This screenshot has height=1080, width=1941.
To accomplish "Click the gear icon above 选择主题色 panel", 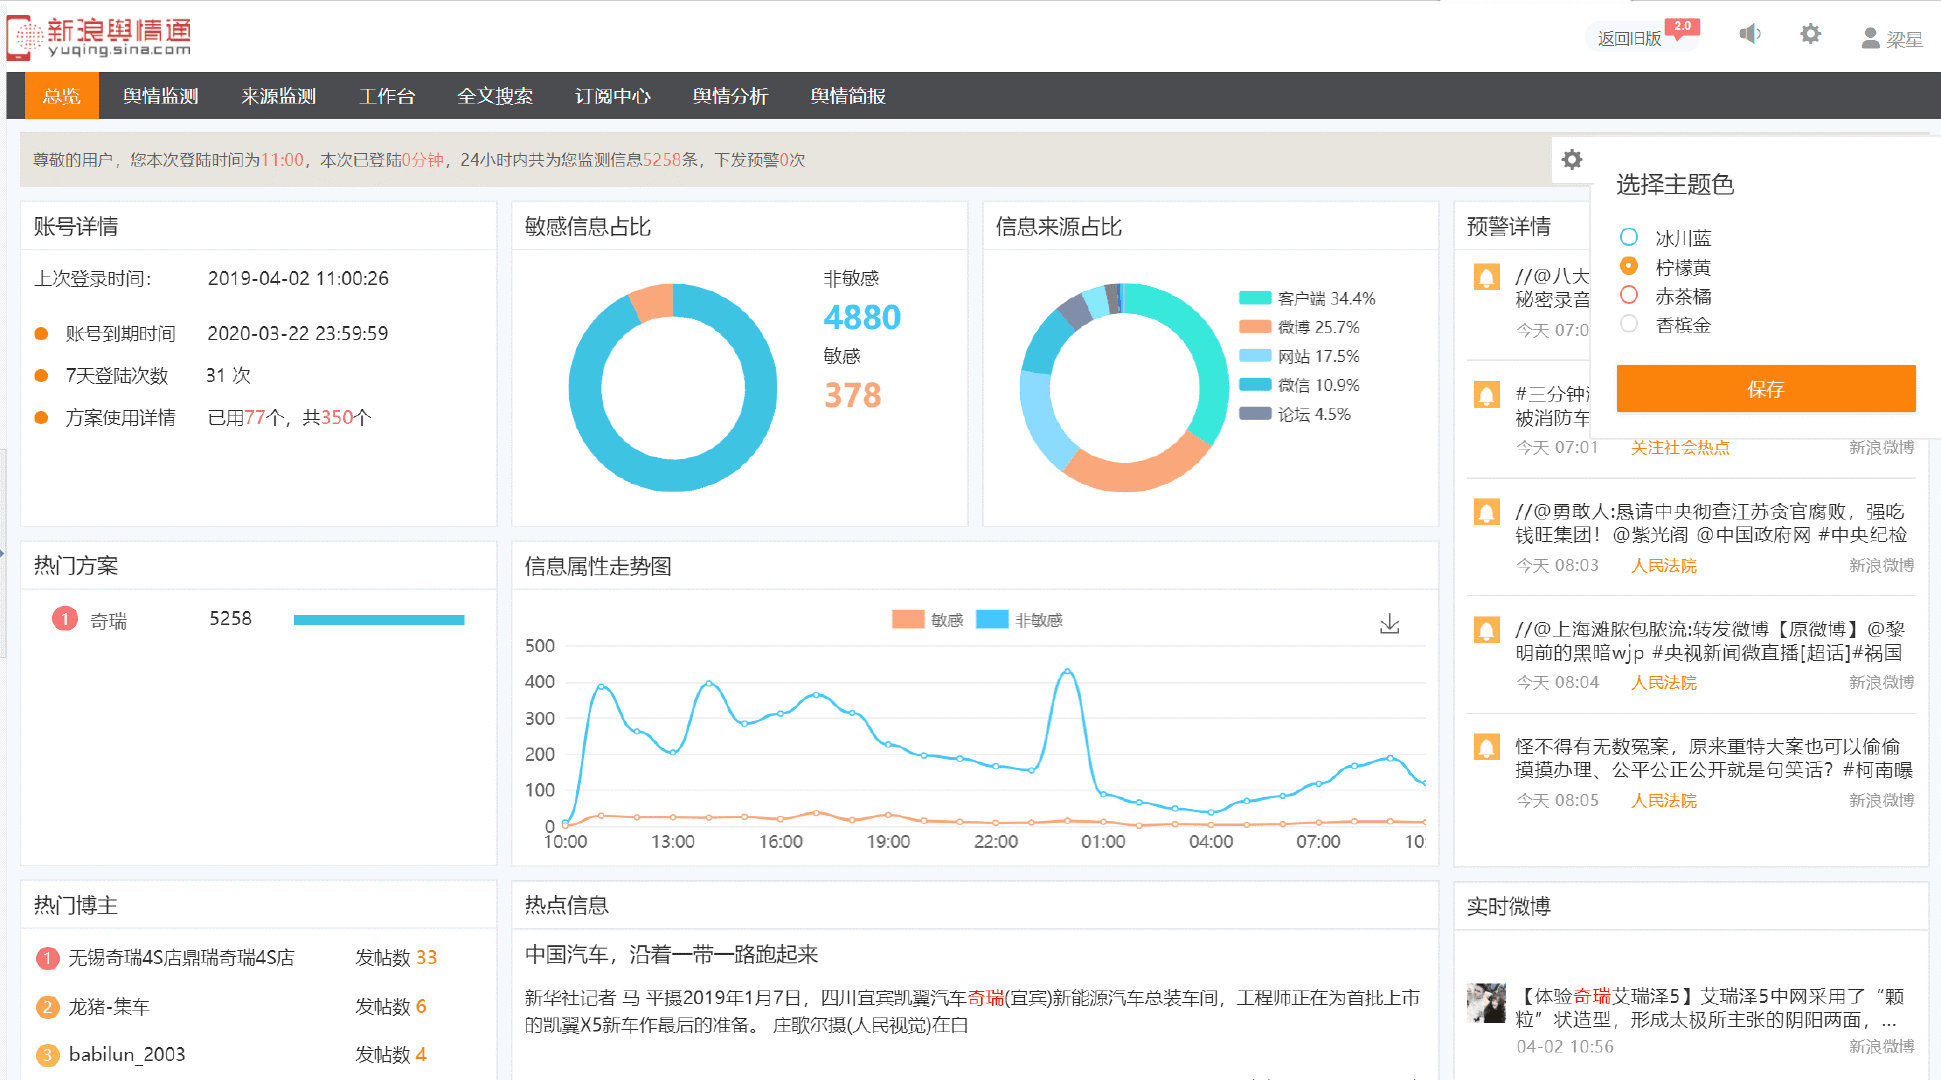I will (x=1572, y=159).
